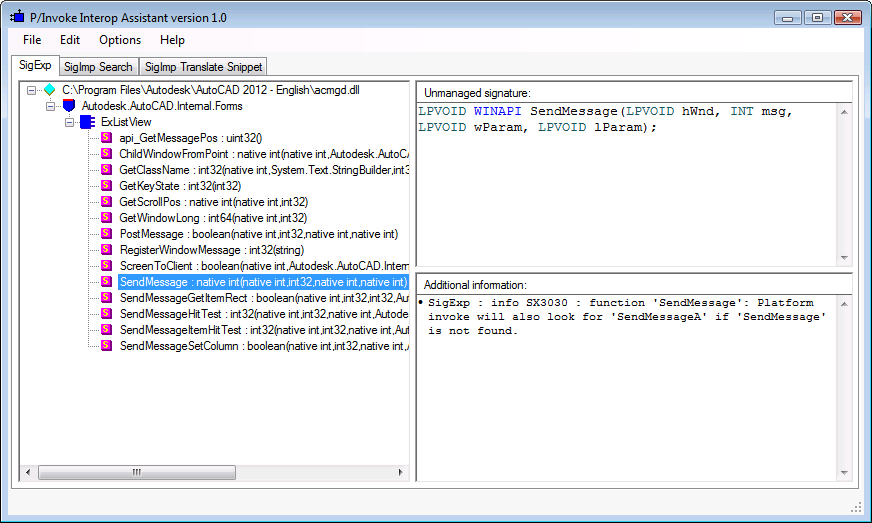Open the File menu

pyautogui.click(x=32, y=40)
